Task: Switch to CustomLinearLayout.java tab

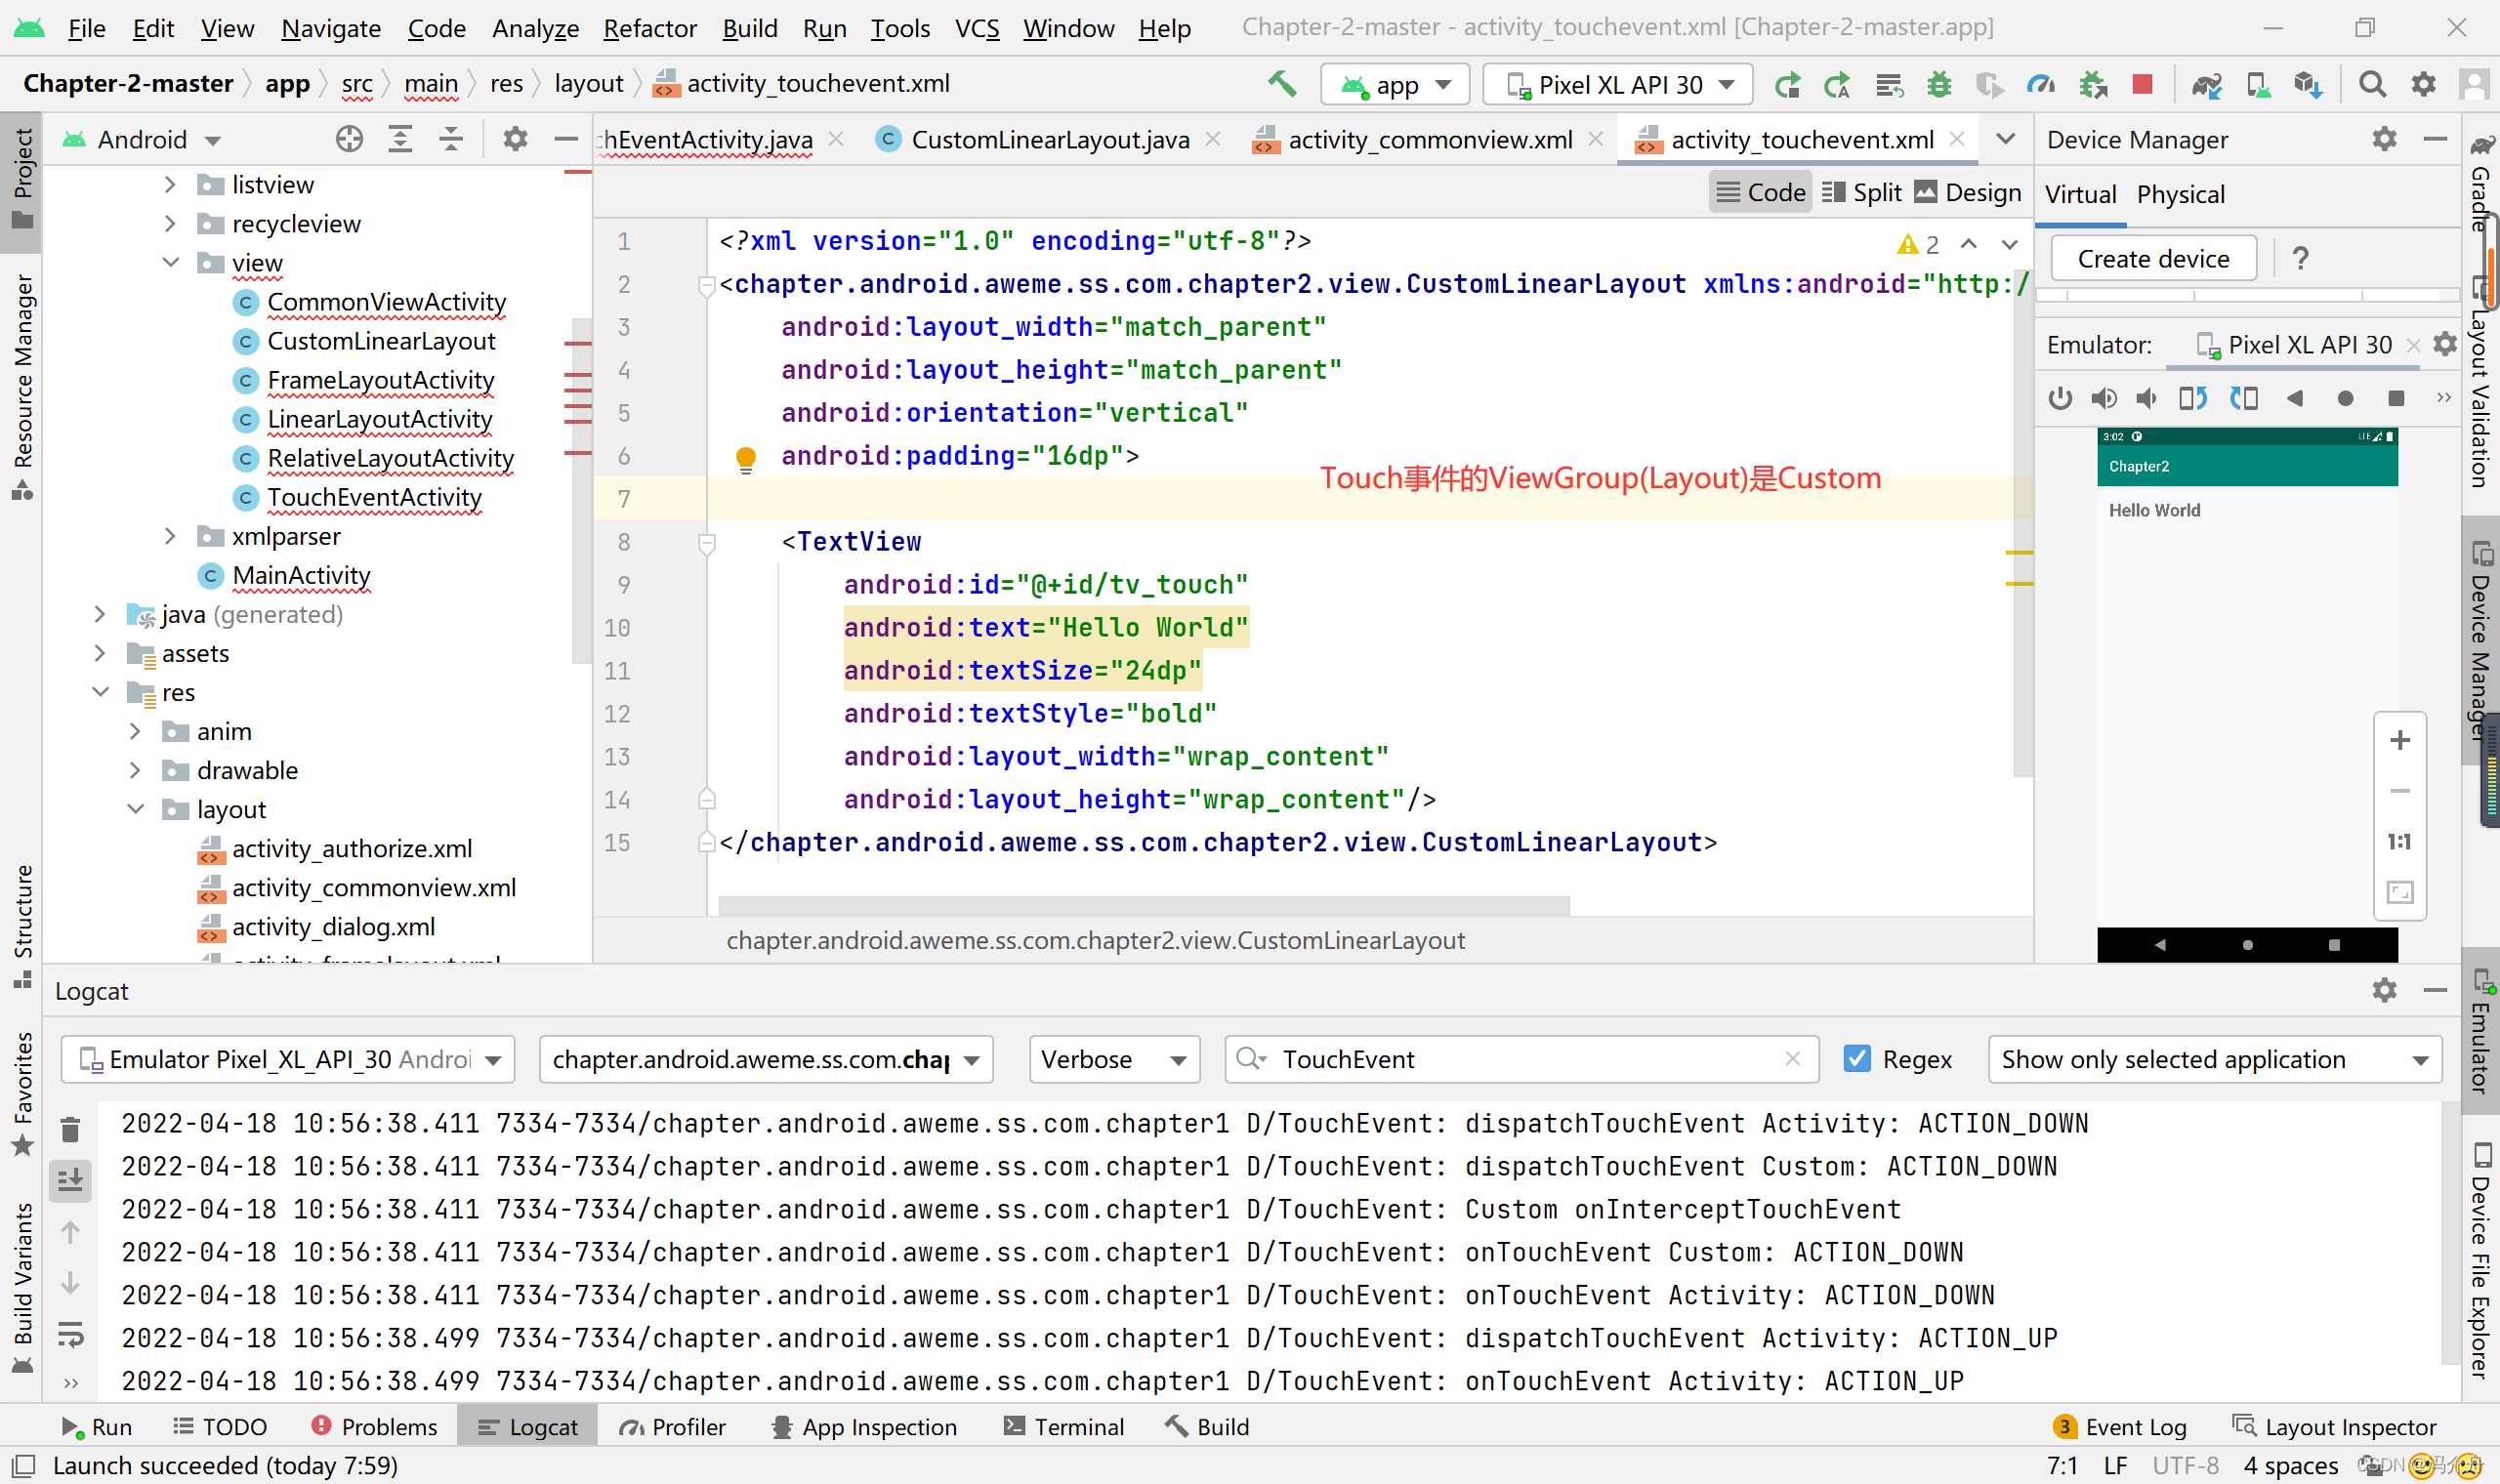Action: [x=1048, y=140]
